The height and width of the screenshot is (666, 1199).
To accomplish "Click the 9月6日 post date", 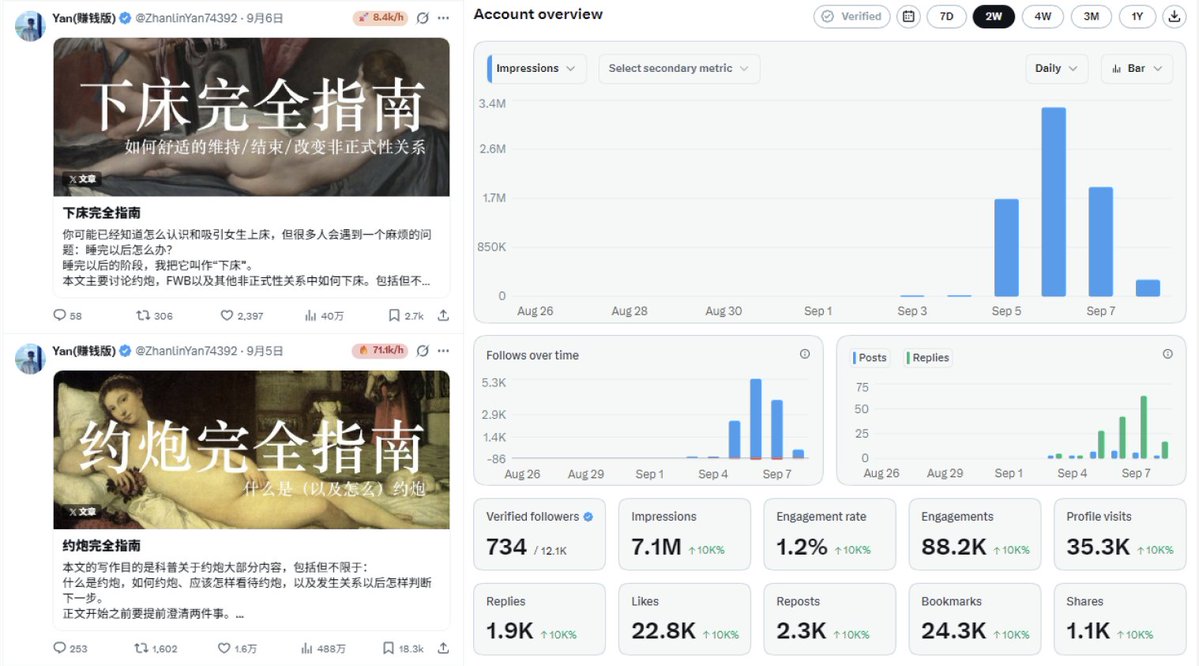I will (265, 18).
